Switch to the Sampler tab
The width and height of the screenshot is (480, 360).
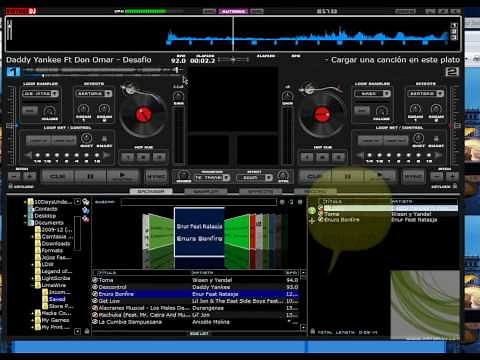click(206, 191)
